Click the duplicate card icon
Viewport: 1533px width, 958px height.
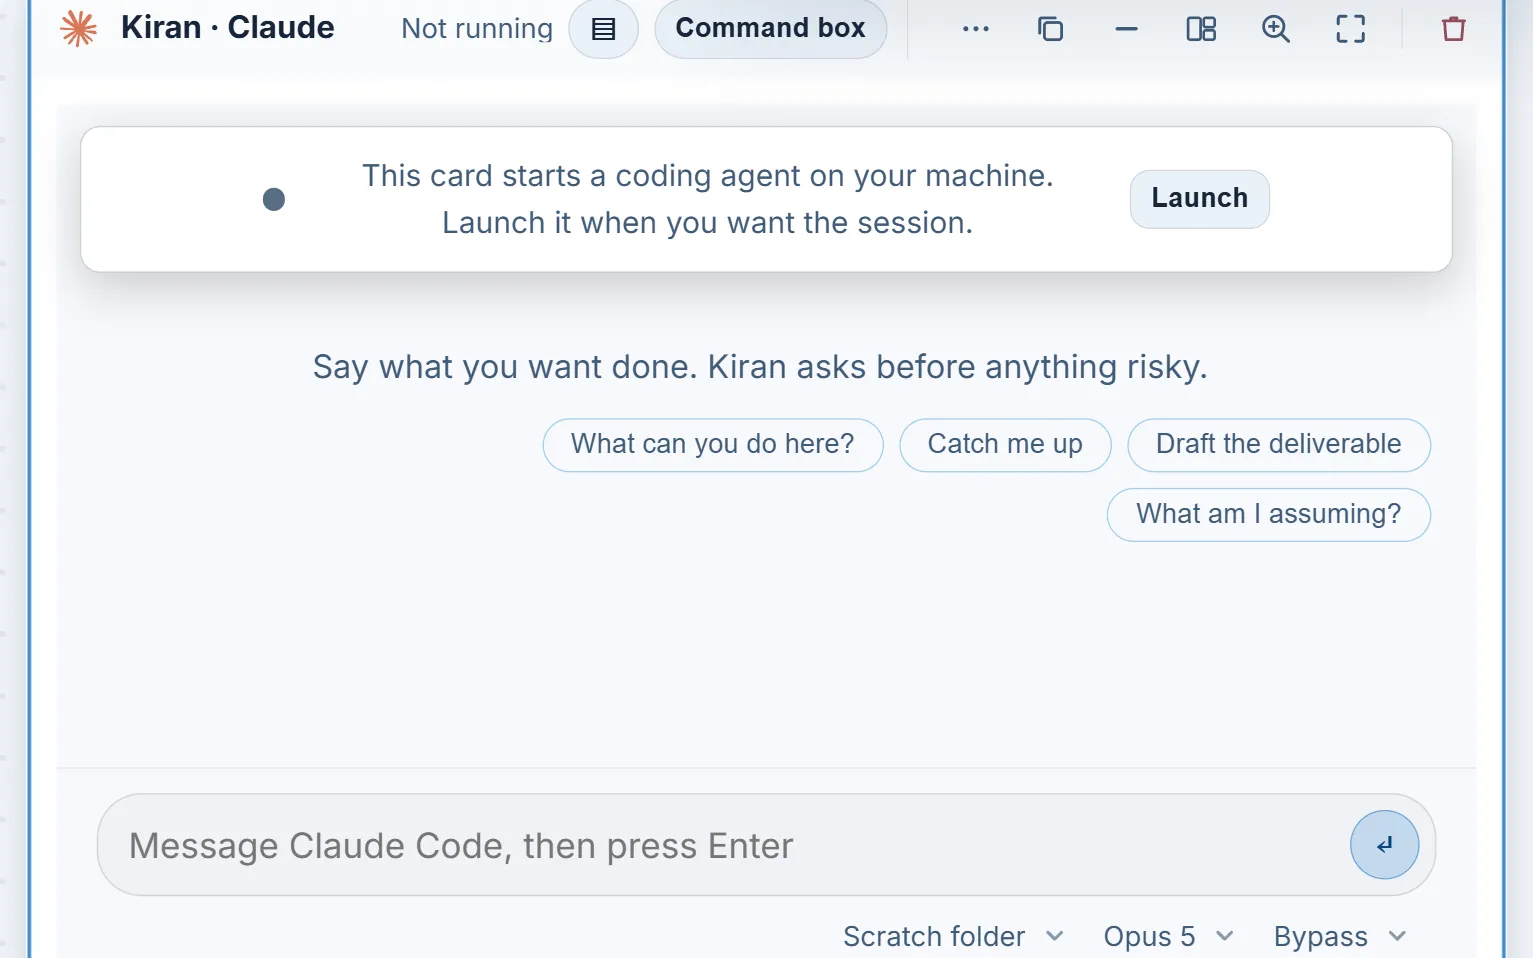(1050, 29)
